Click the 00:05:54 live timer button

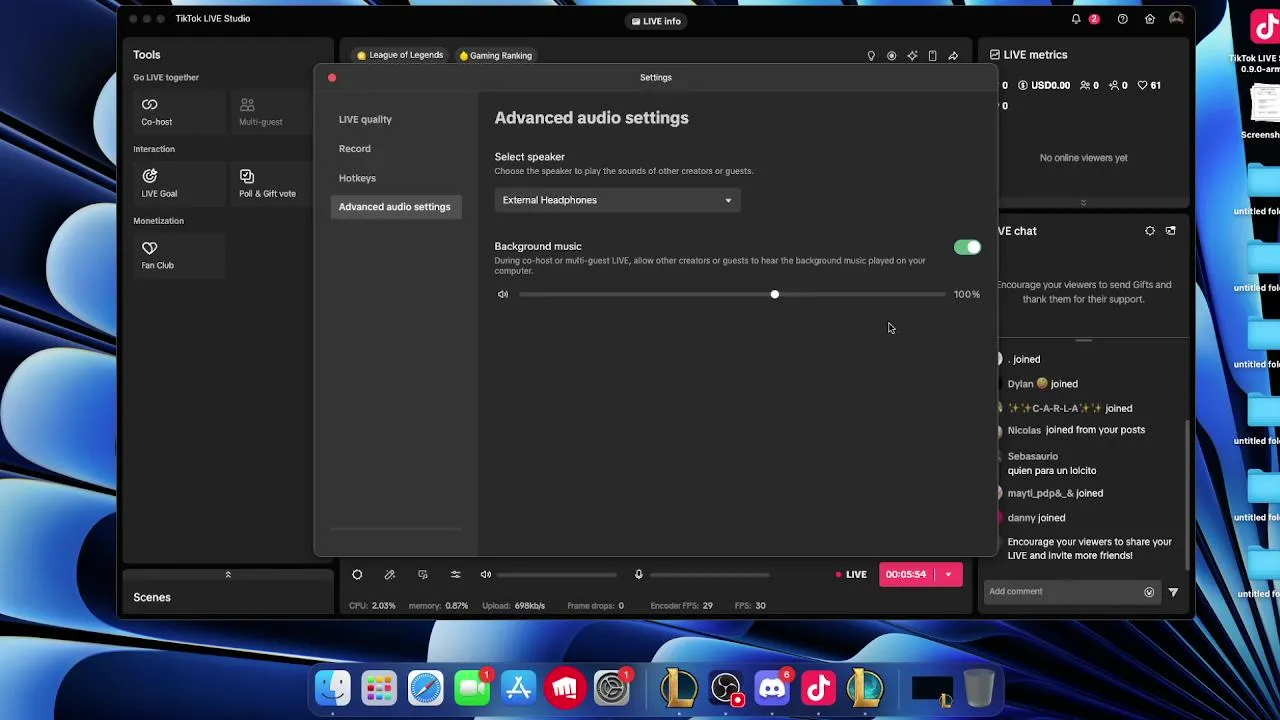coord(907,574)
